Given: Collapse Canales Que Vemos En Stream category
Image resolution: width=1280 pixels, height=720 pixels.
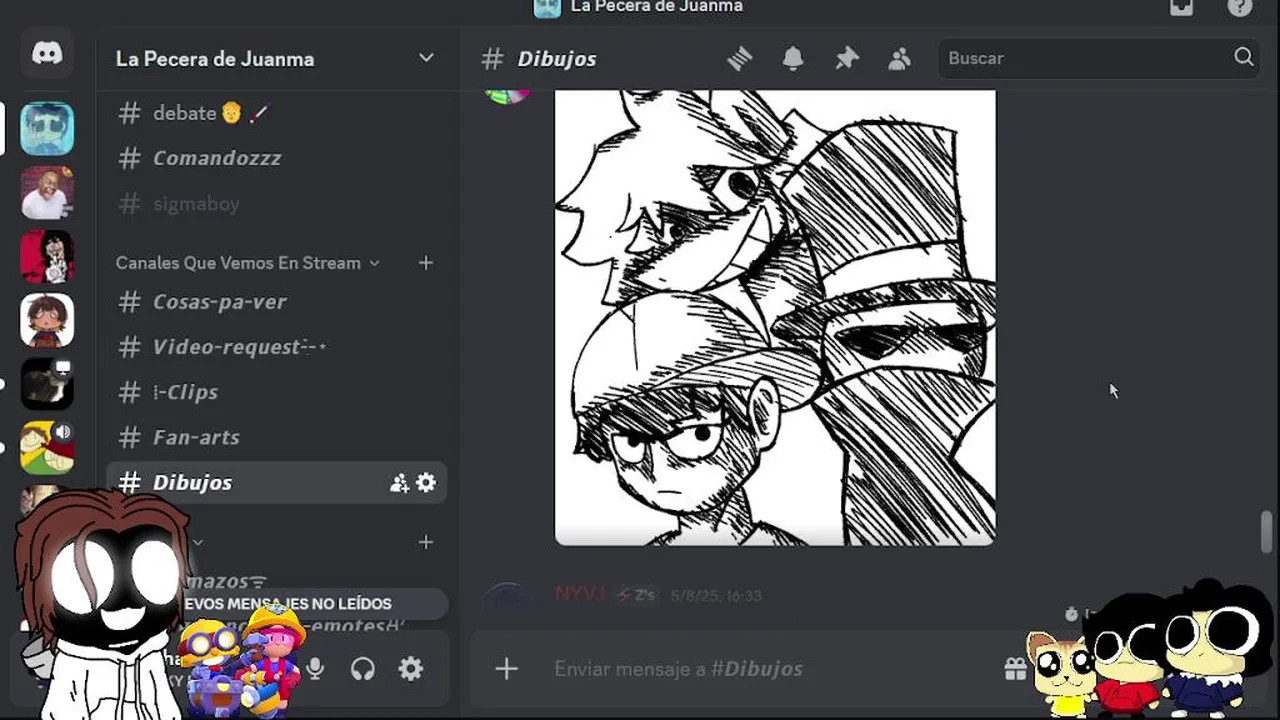Looking at the screenshot, I should tap(247, 263).
